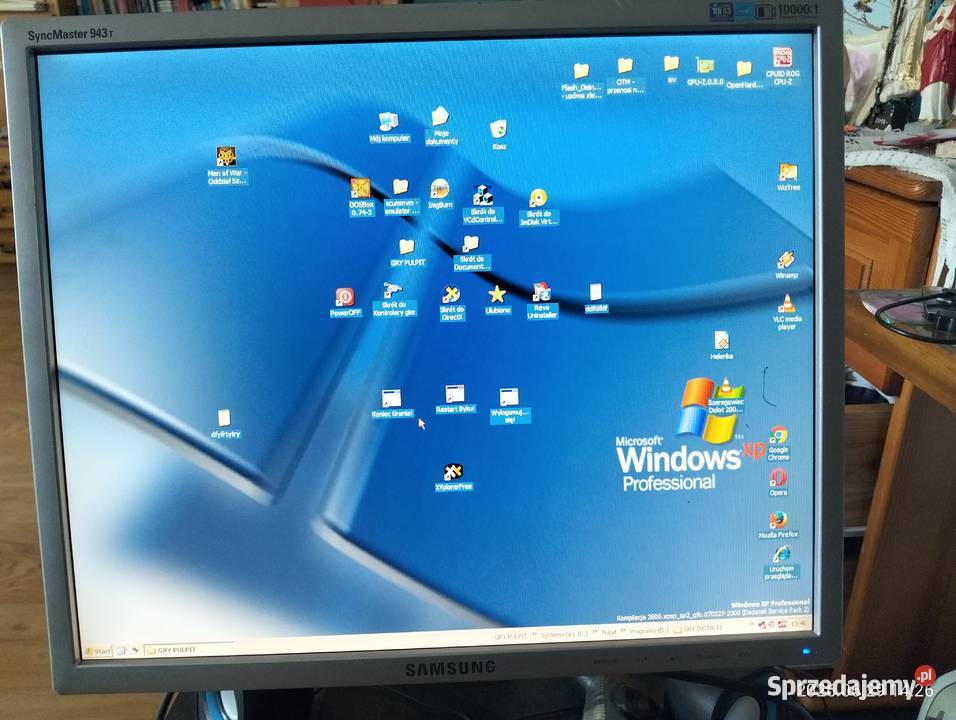The width and height of the screenshot is (956, 720).
Task: Launch WizTree from the desktop
Action: click(788, 177)
